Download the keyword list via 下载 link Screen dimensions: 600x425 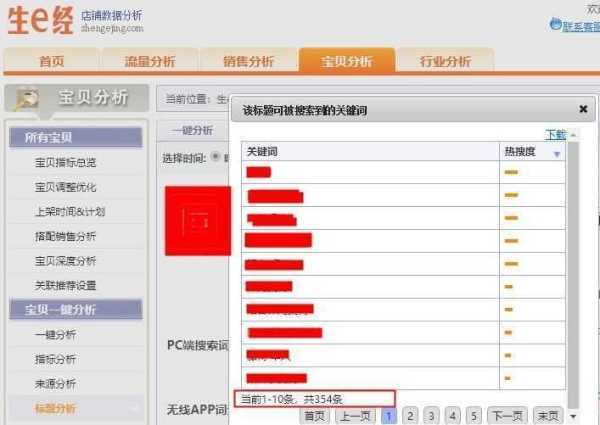click(x=555, y=134)
